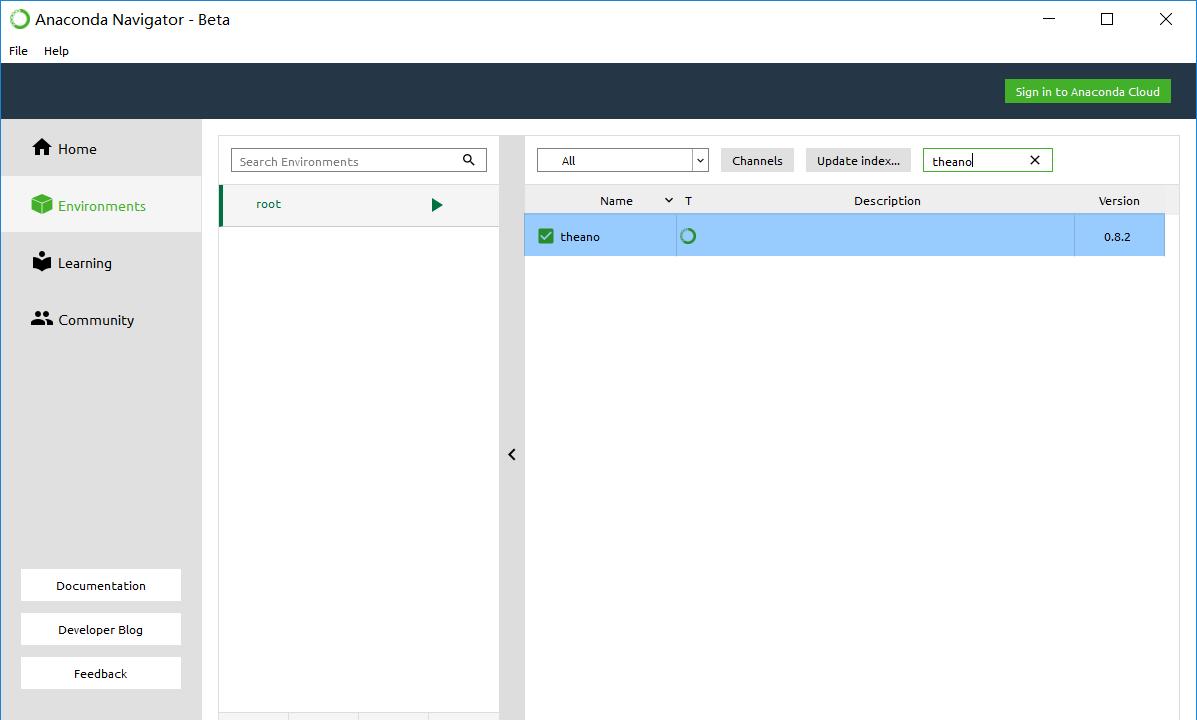This screenshot has height=720, width=1197.
Task: Open the Developer Blog
Action: [x=101, y=629]
